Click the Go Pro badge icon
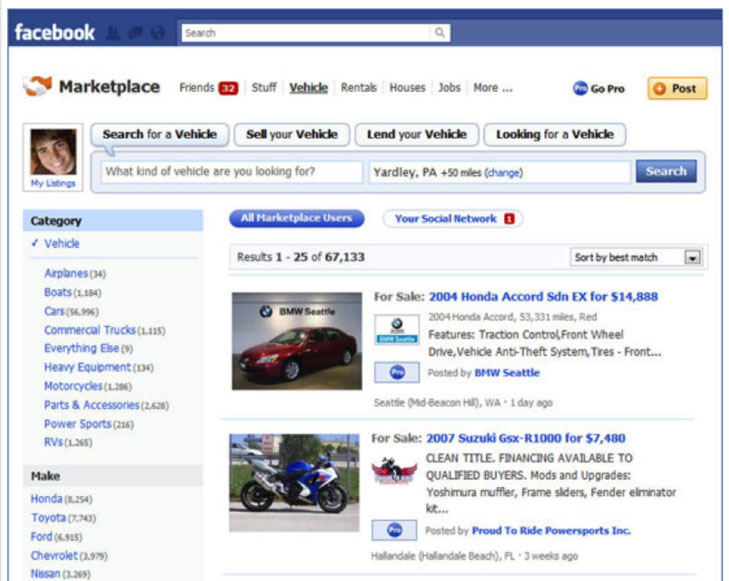Viewport: 729px width, 581px height. click(580, 88)
